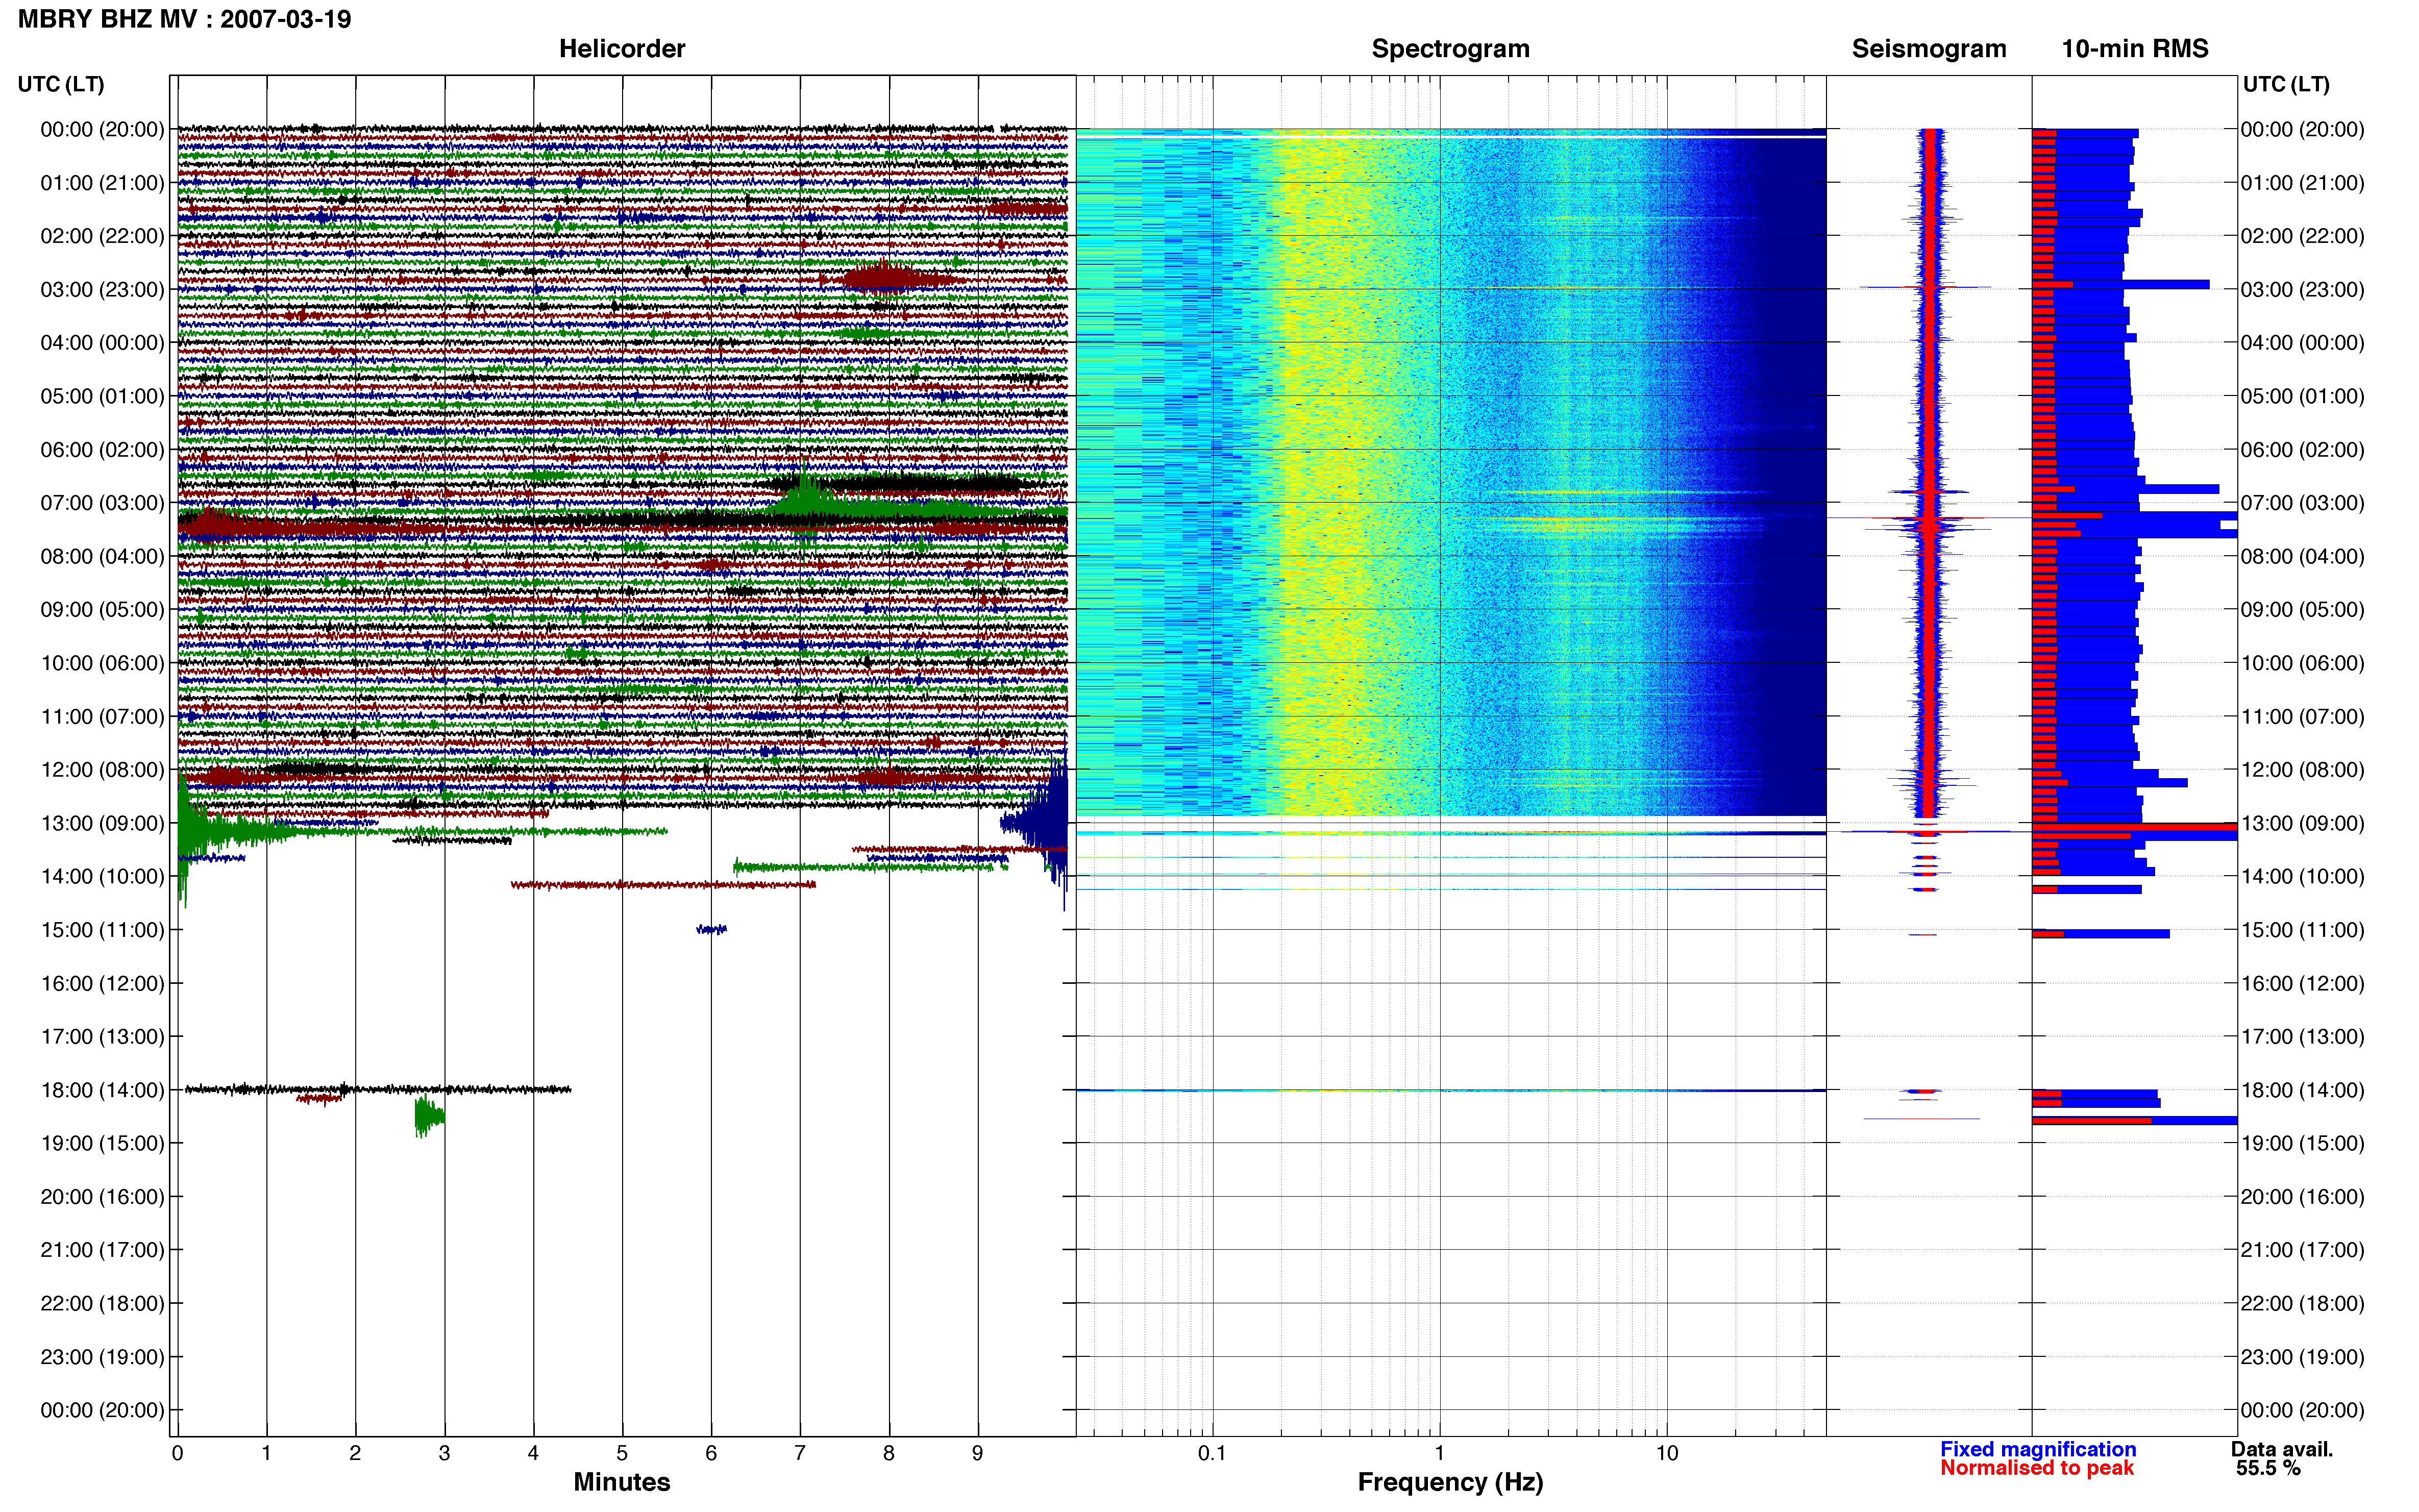Click the small green burst below 18:00 near minute 3
The image size is (2419, 1512).
(429, 1116)
